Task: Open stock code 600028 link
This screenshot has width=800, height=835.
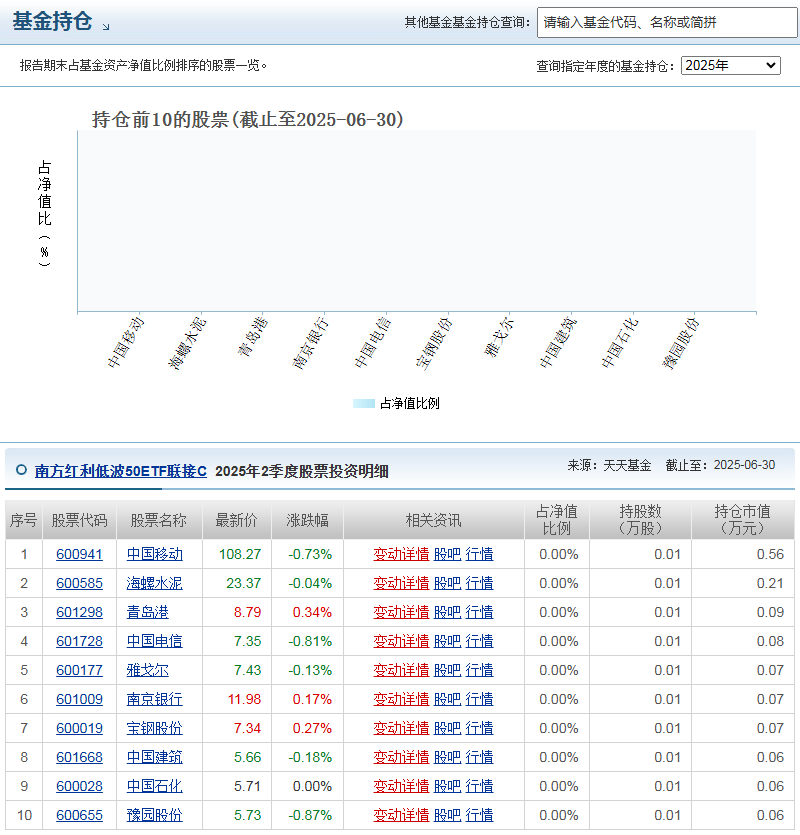Action: 79,786
